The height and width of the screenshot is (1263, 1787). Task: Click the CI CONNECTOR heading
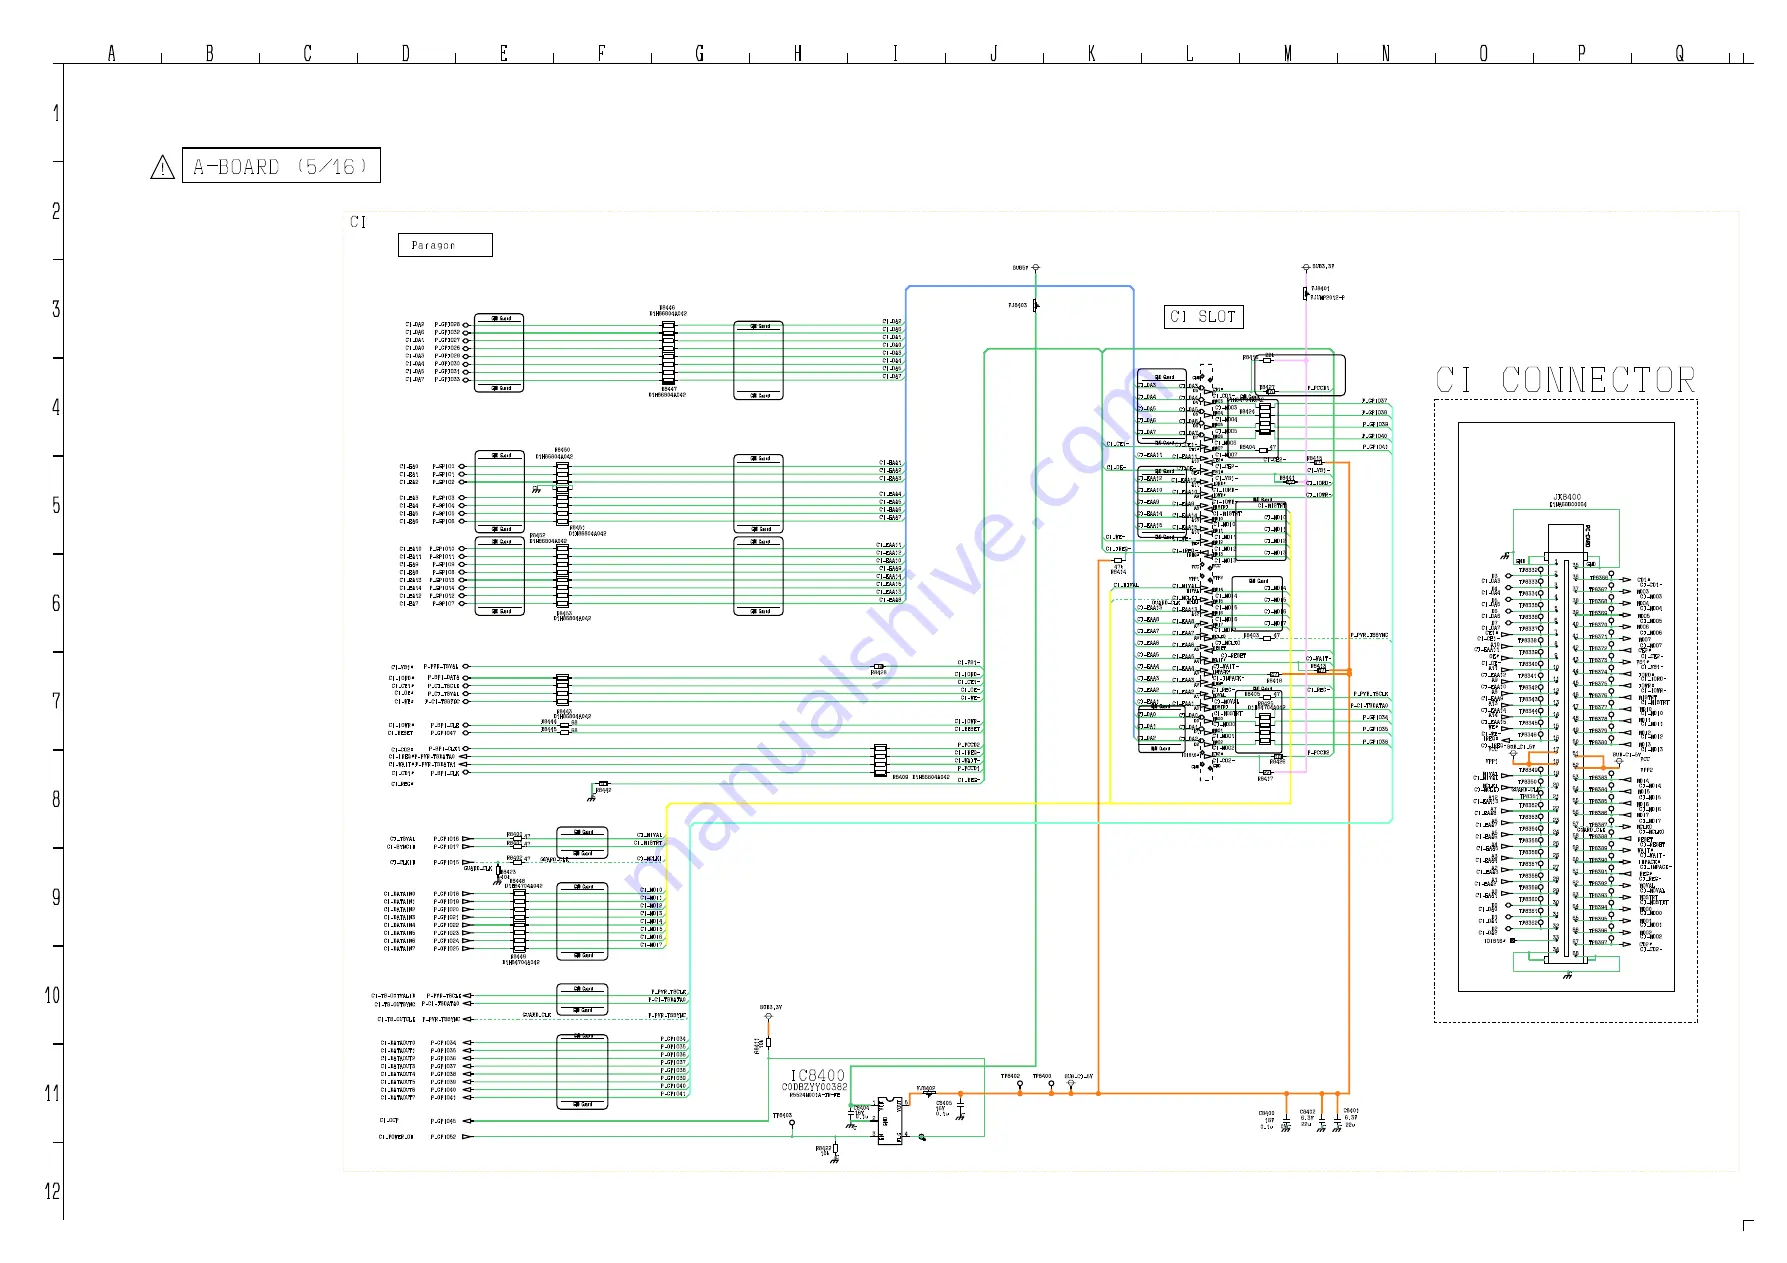point(1566,380)
